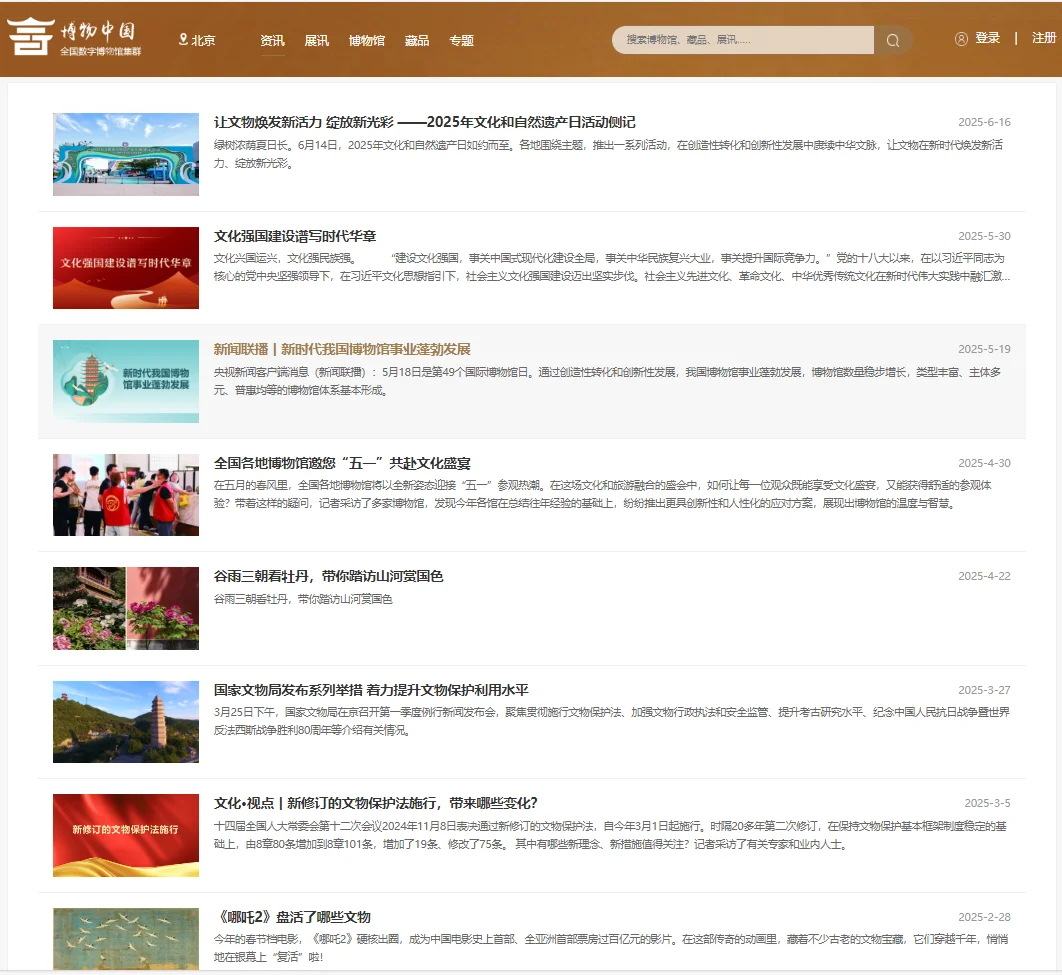The width and height of the screenshot is (1062, 975).
Task: Click the date 2025-2-28
Action: click(x=984, y=917)
